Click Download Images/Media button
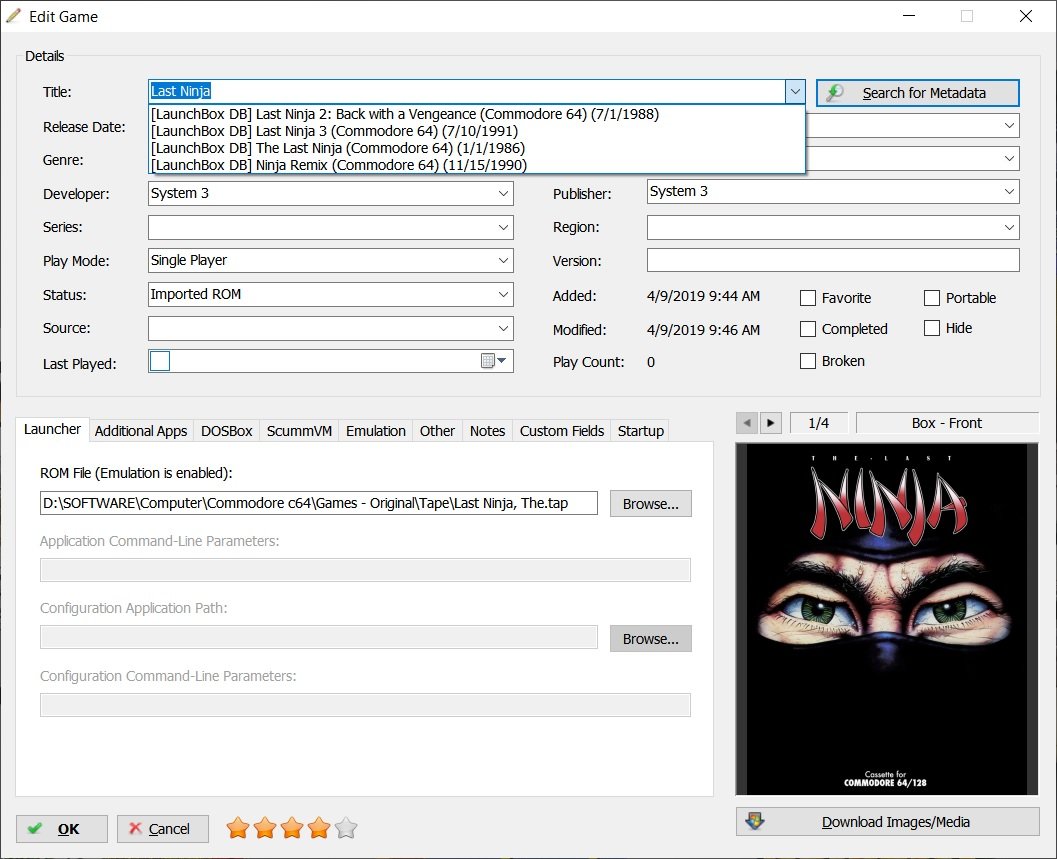Screen dimensions: 1057x859 pyautogui.click(x=887, y=822)
